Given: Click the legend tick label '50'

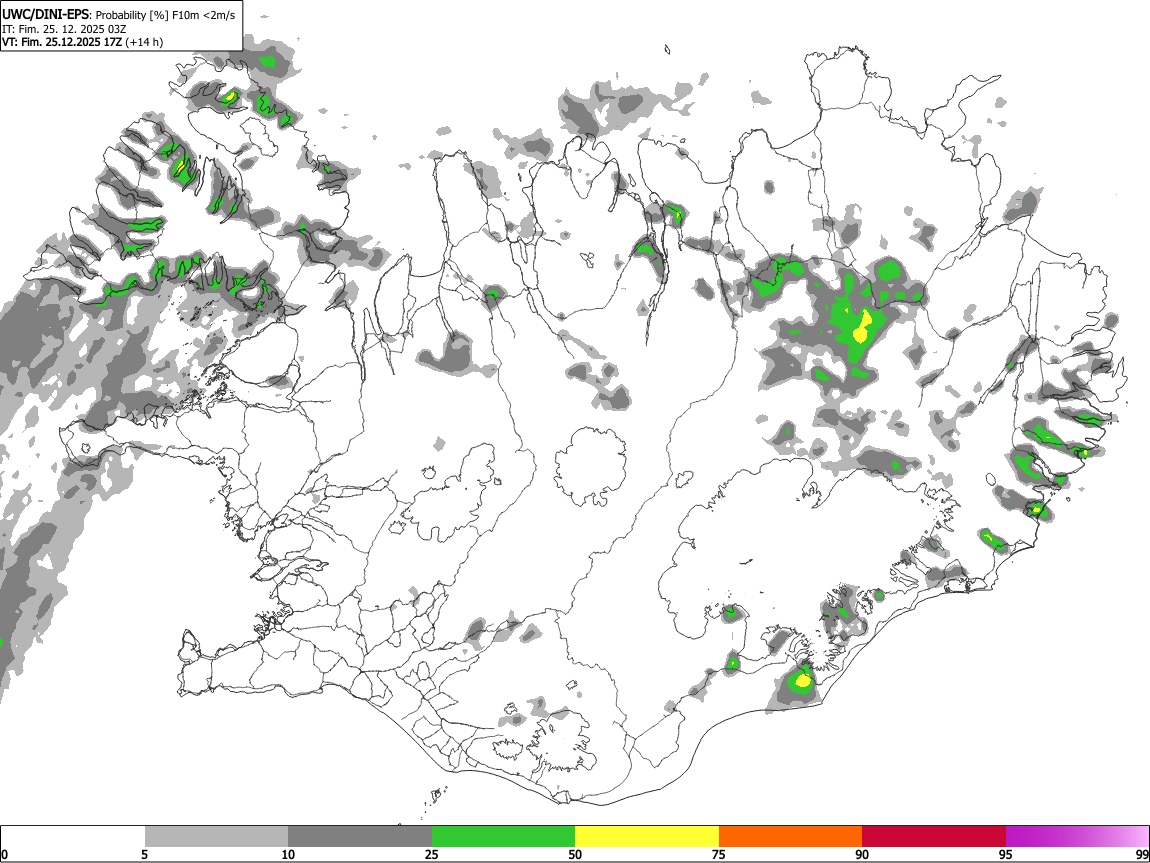Looking at the screenshot, I should point(575,854).
